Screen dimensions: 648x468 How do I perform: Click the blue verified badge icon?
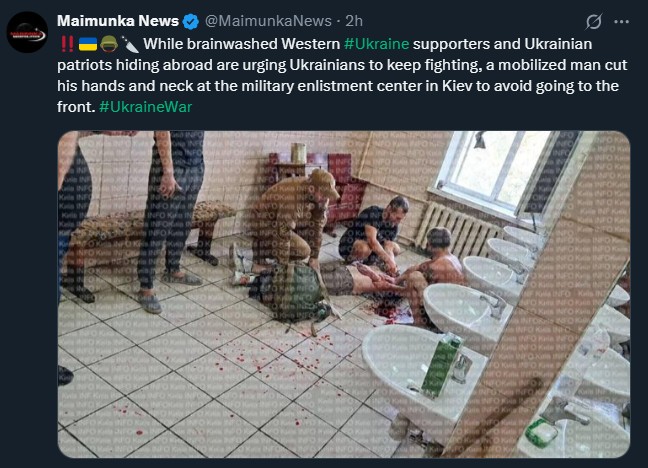click(191, 21)
